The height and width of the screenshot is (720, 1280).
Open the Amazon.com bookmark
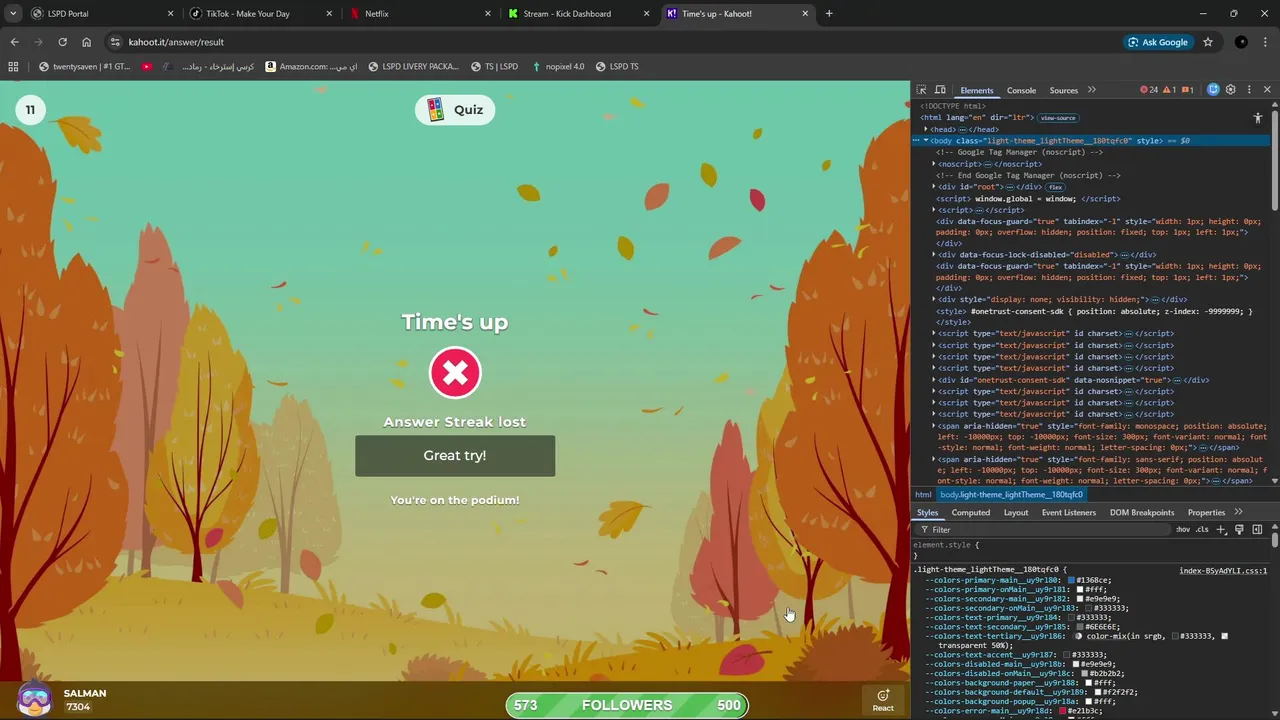coord(311,67)
